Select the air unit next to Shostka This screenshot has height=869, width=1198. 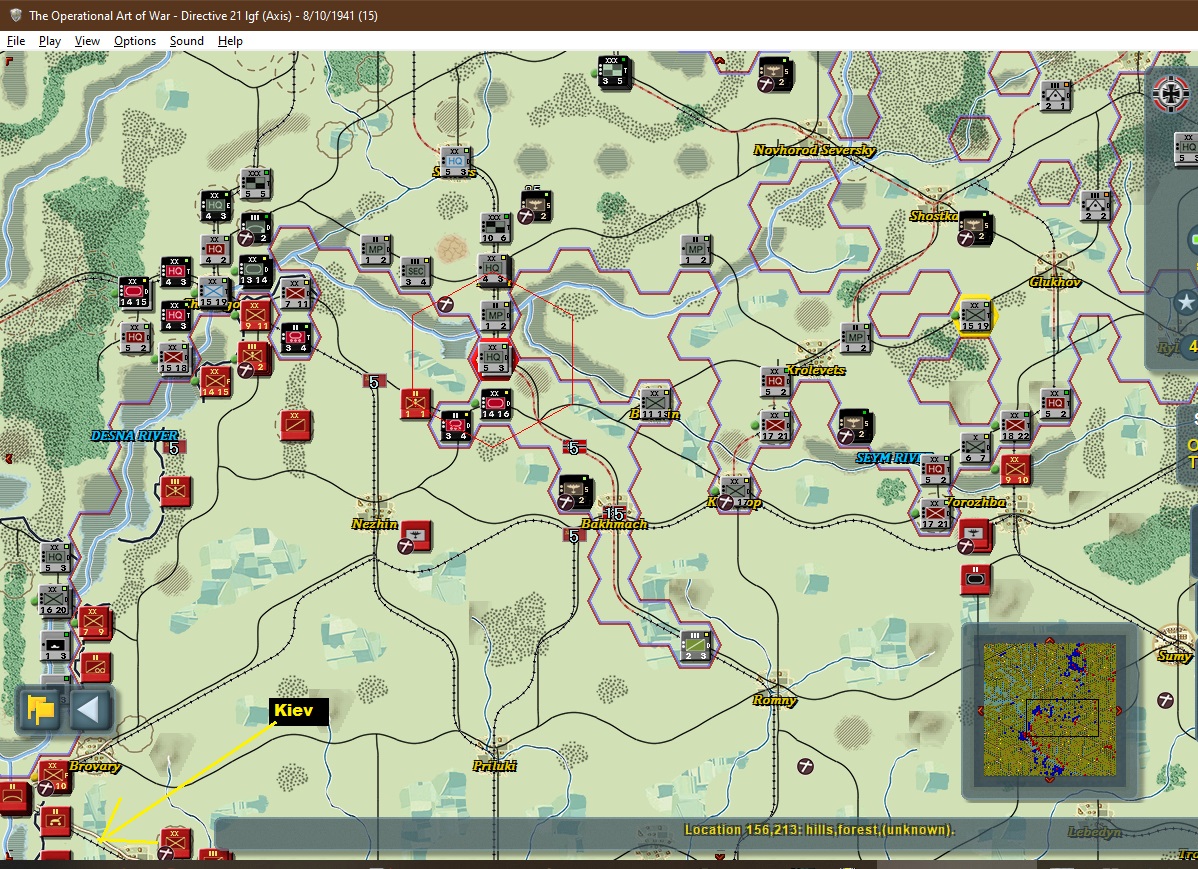click(975, 229)
